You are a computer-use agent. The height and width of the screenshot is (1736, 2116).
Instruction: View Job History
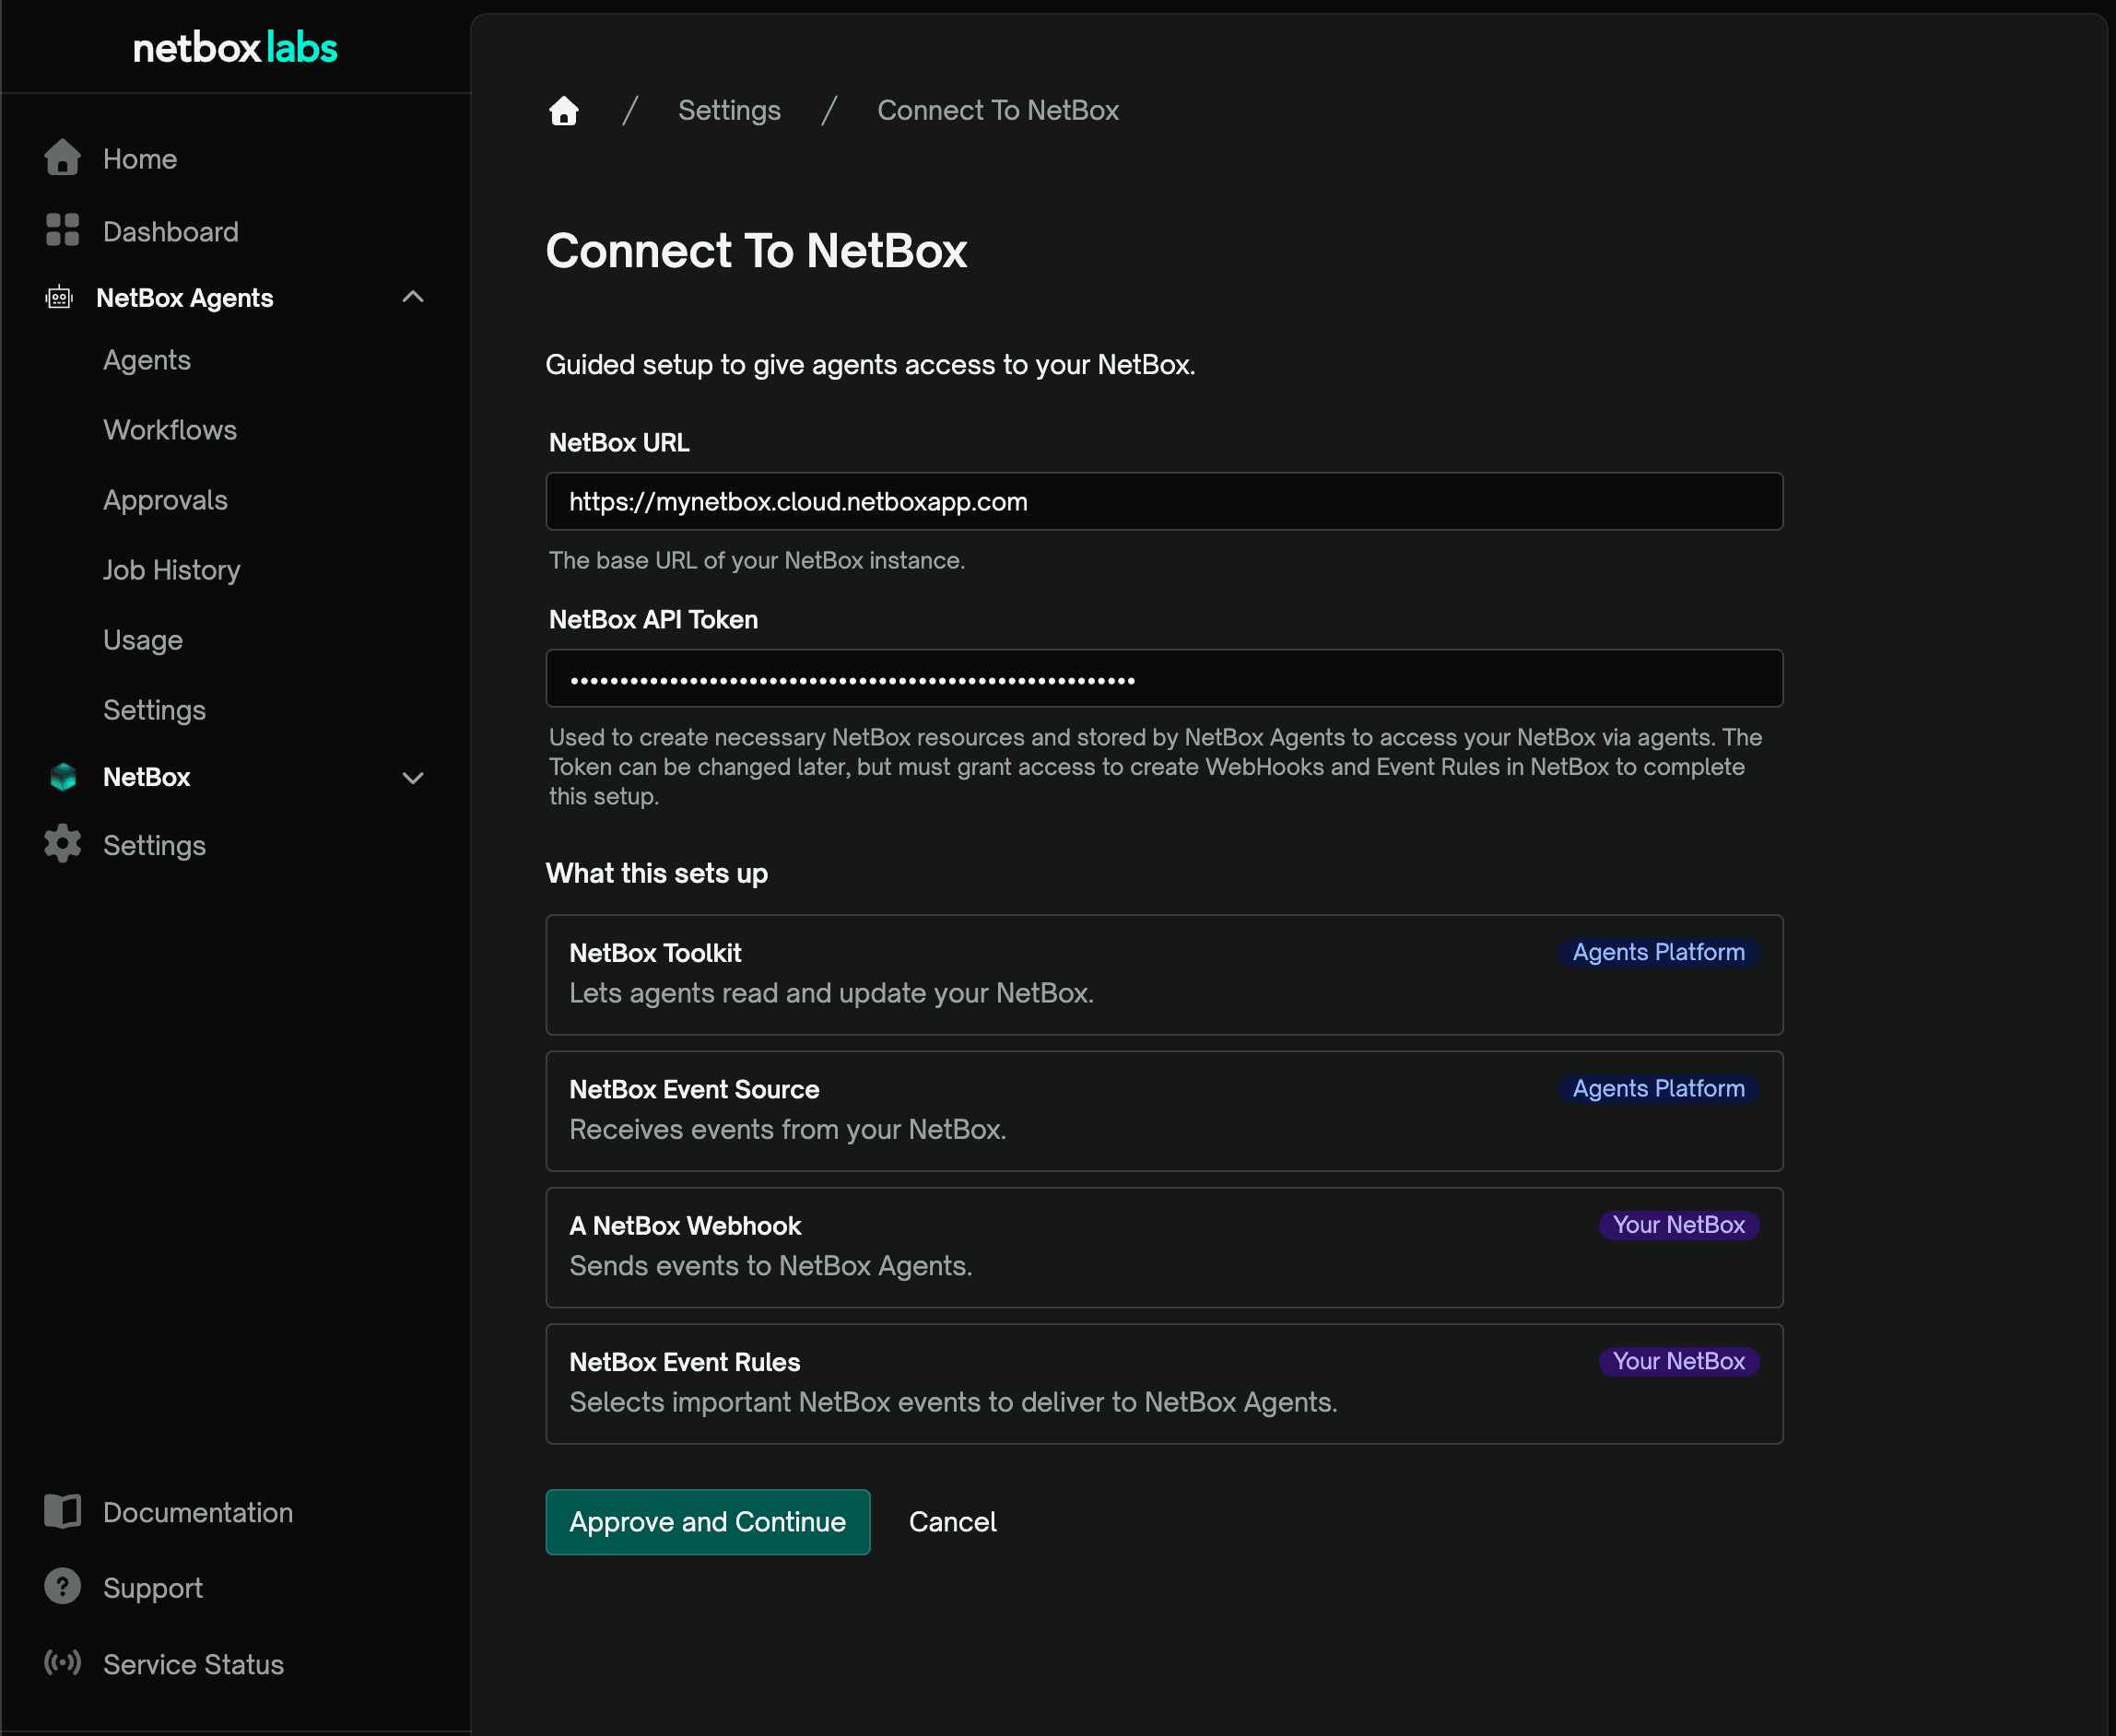click(x=172, y=570)
